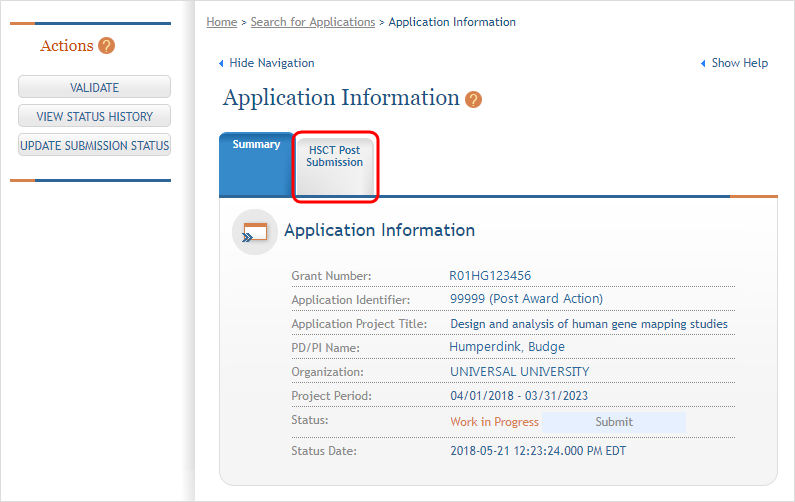Open Search for Applications breadcrumb link
This screenshot has height=502, width=795.
point(313,22)
